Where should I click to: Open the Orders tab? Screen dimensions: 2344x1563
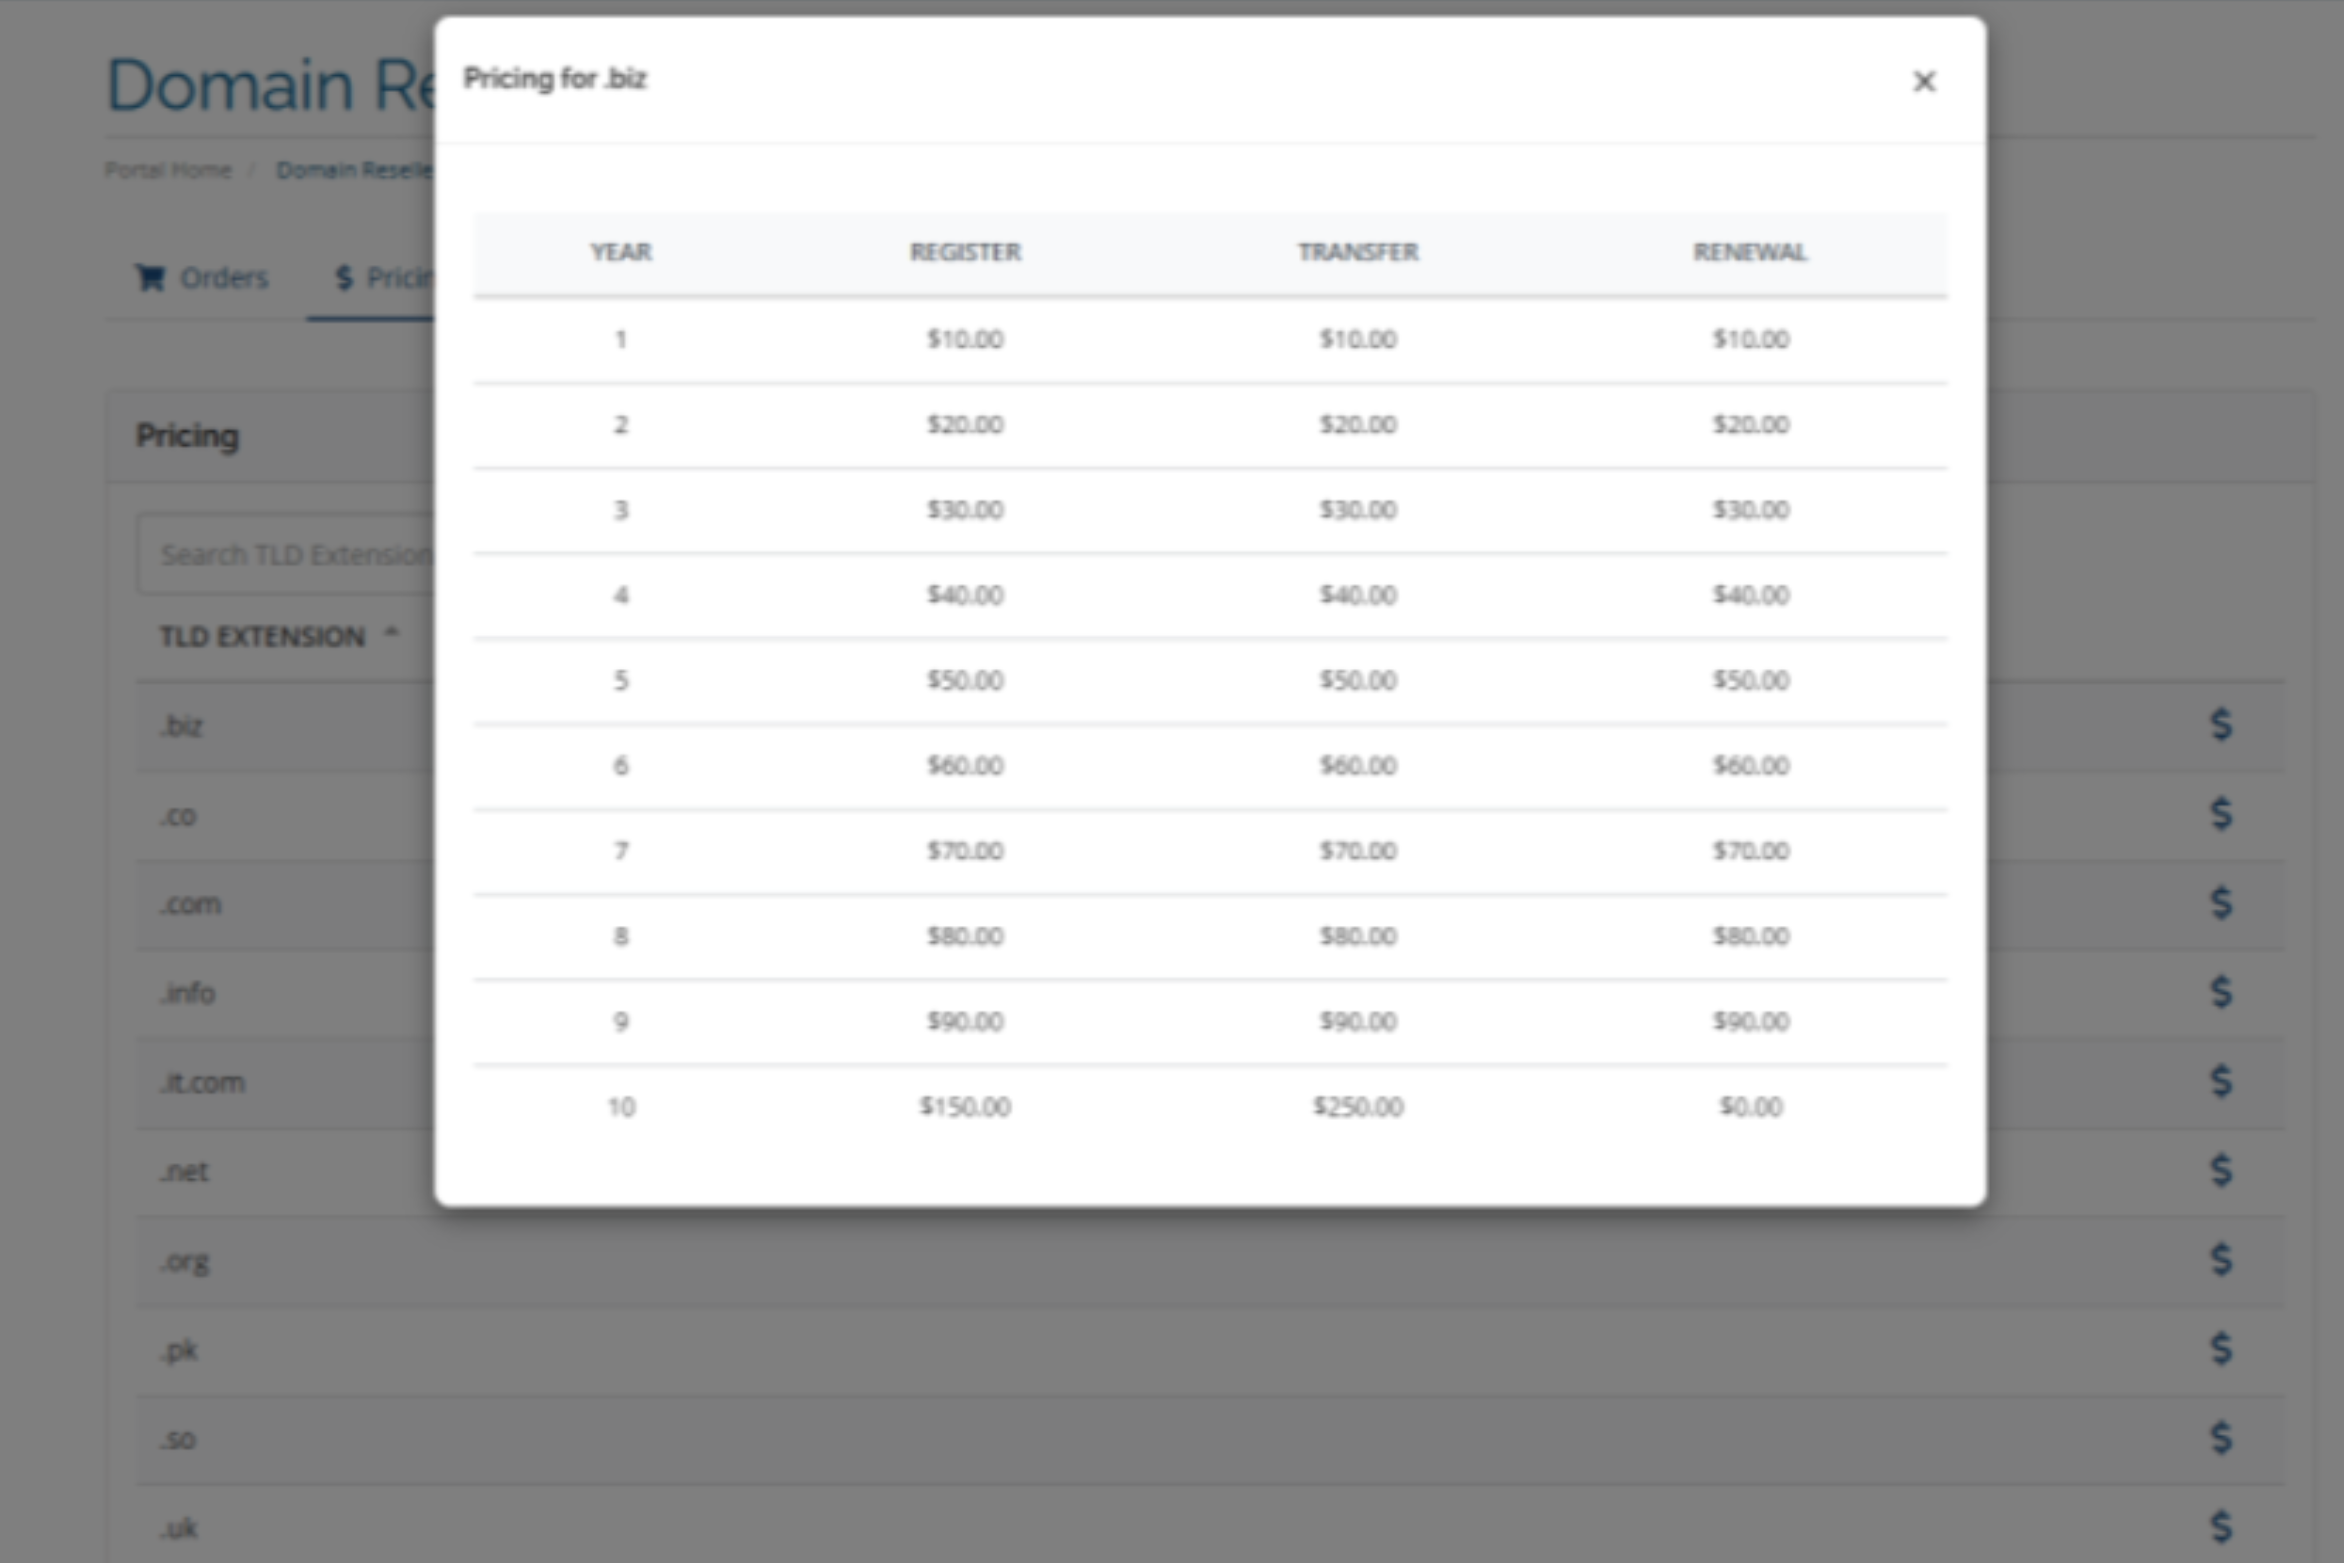point(222,278)
